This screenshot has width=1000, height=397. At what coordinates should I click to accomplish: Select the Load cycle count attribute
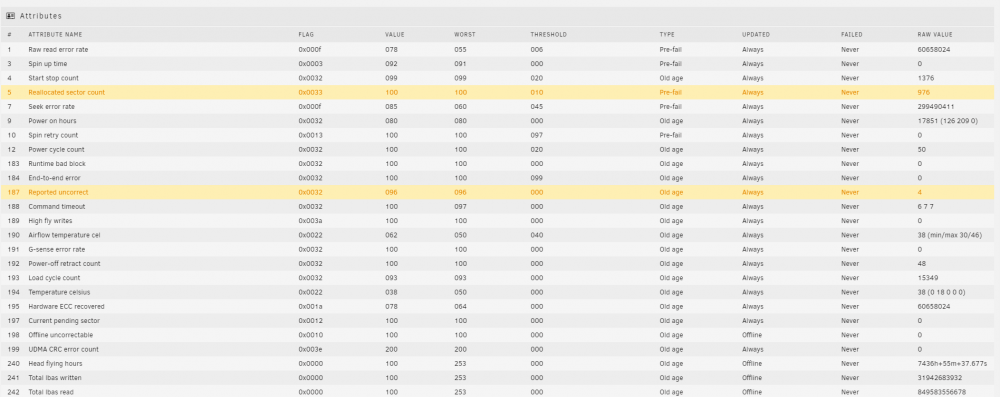(x=54, y=278)
